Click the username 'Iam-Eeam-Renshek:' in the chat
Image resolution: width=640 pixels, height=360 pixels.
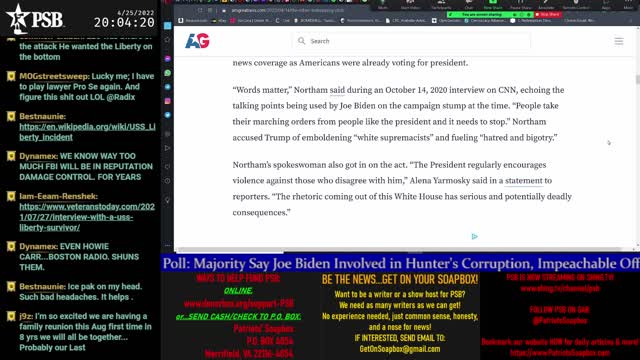coord(58,196)
